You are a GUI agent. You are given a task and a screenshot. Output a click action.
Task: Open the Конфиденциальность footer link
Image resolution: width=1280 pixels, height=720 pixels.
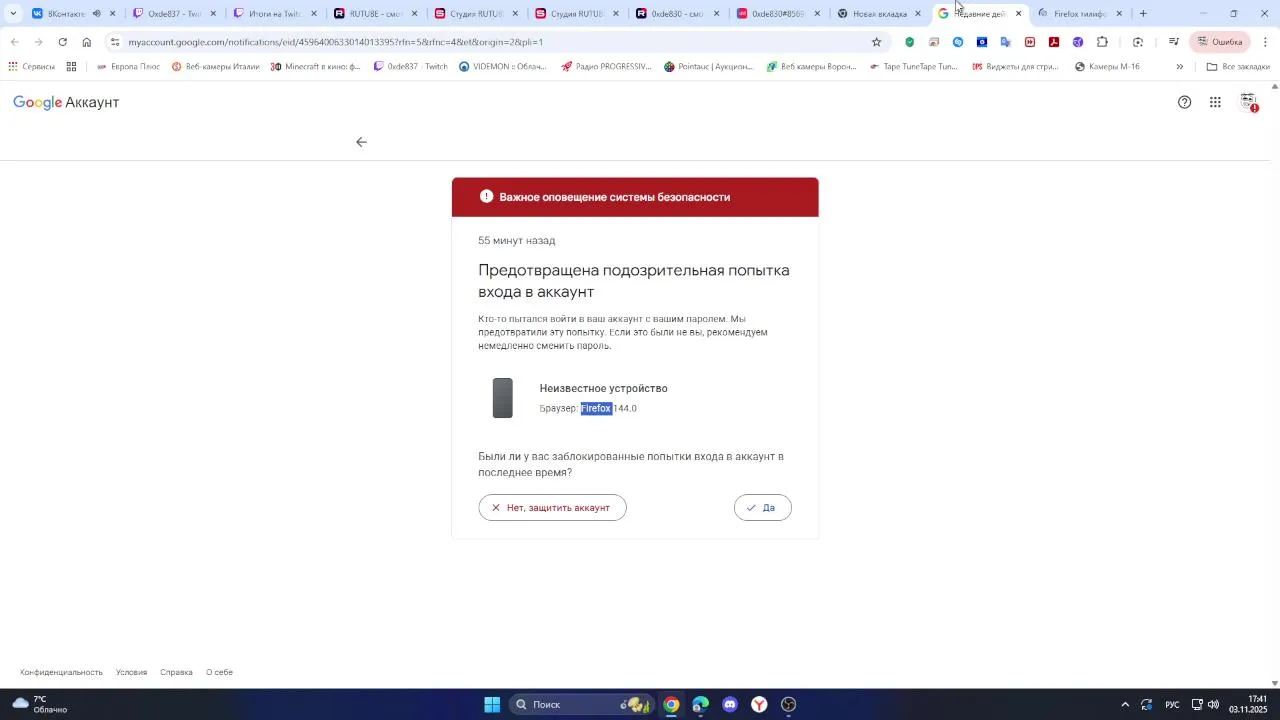[x=61, y=673]
